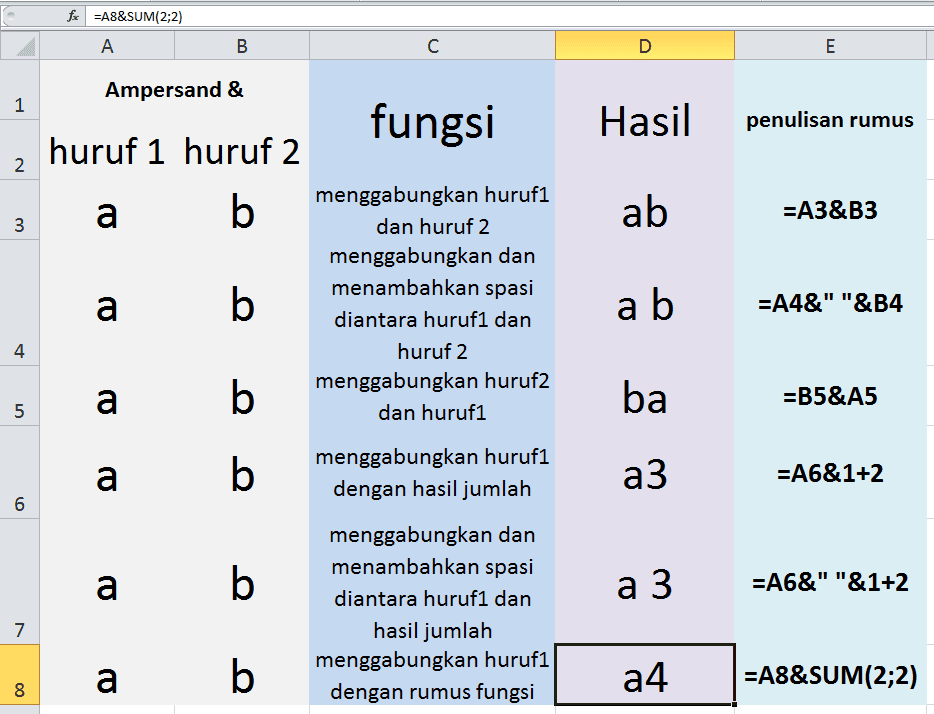The image size is (934, 714).
Task: Click cell A7 containing 'a'
Action: pos(107,582)
